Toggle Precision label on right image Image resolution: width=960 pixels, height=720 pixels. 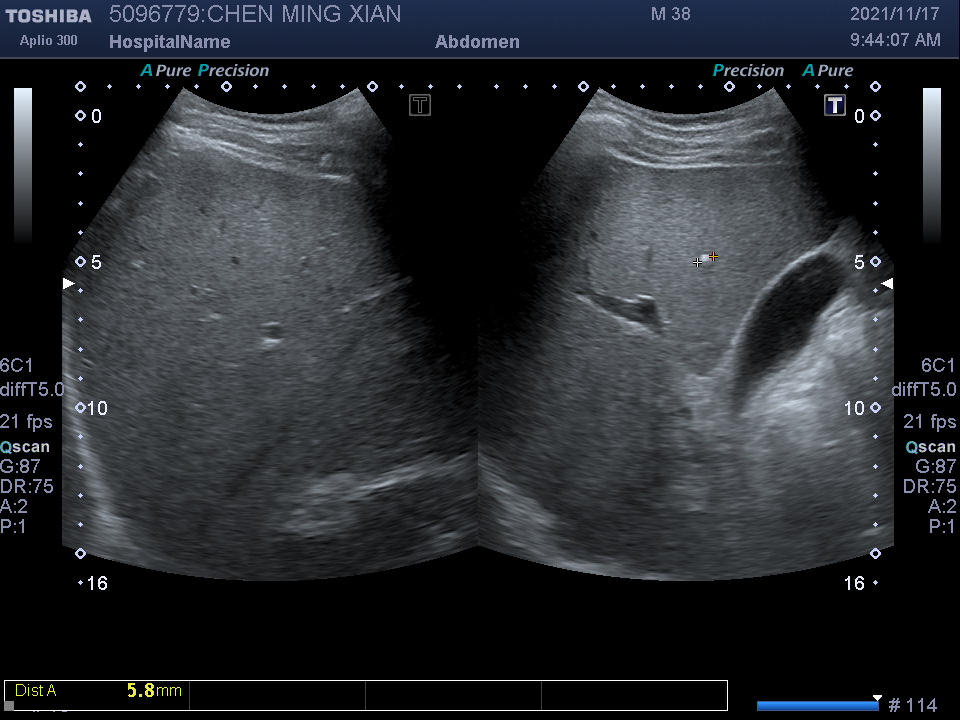[748, 71]
